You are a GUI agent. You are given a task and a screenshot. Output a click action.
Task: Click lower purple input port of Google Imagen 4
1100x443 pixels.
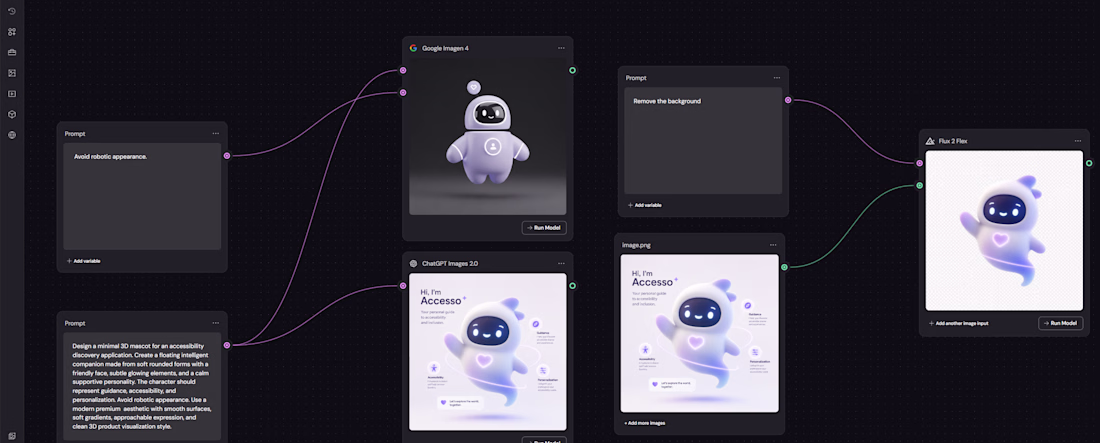(x=403, y=93)
